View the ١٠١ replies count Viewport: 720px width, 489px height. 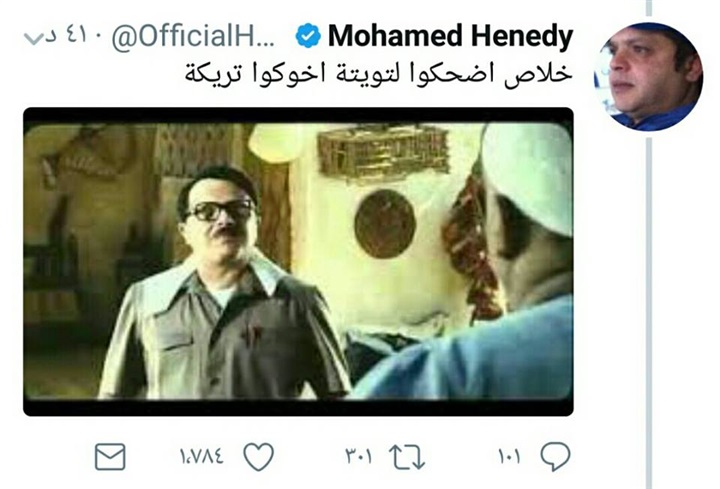(x=509, y=457)
